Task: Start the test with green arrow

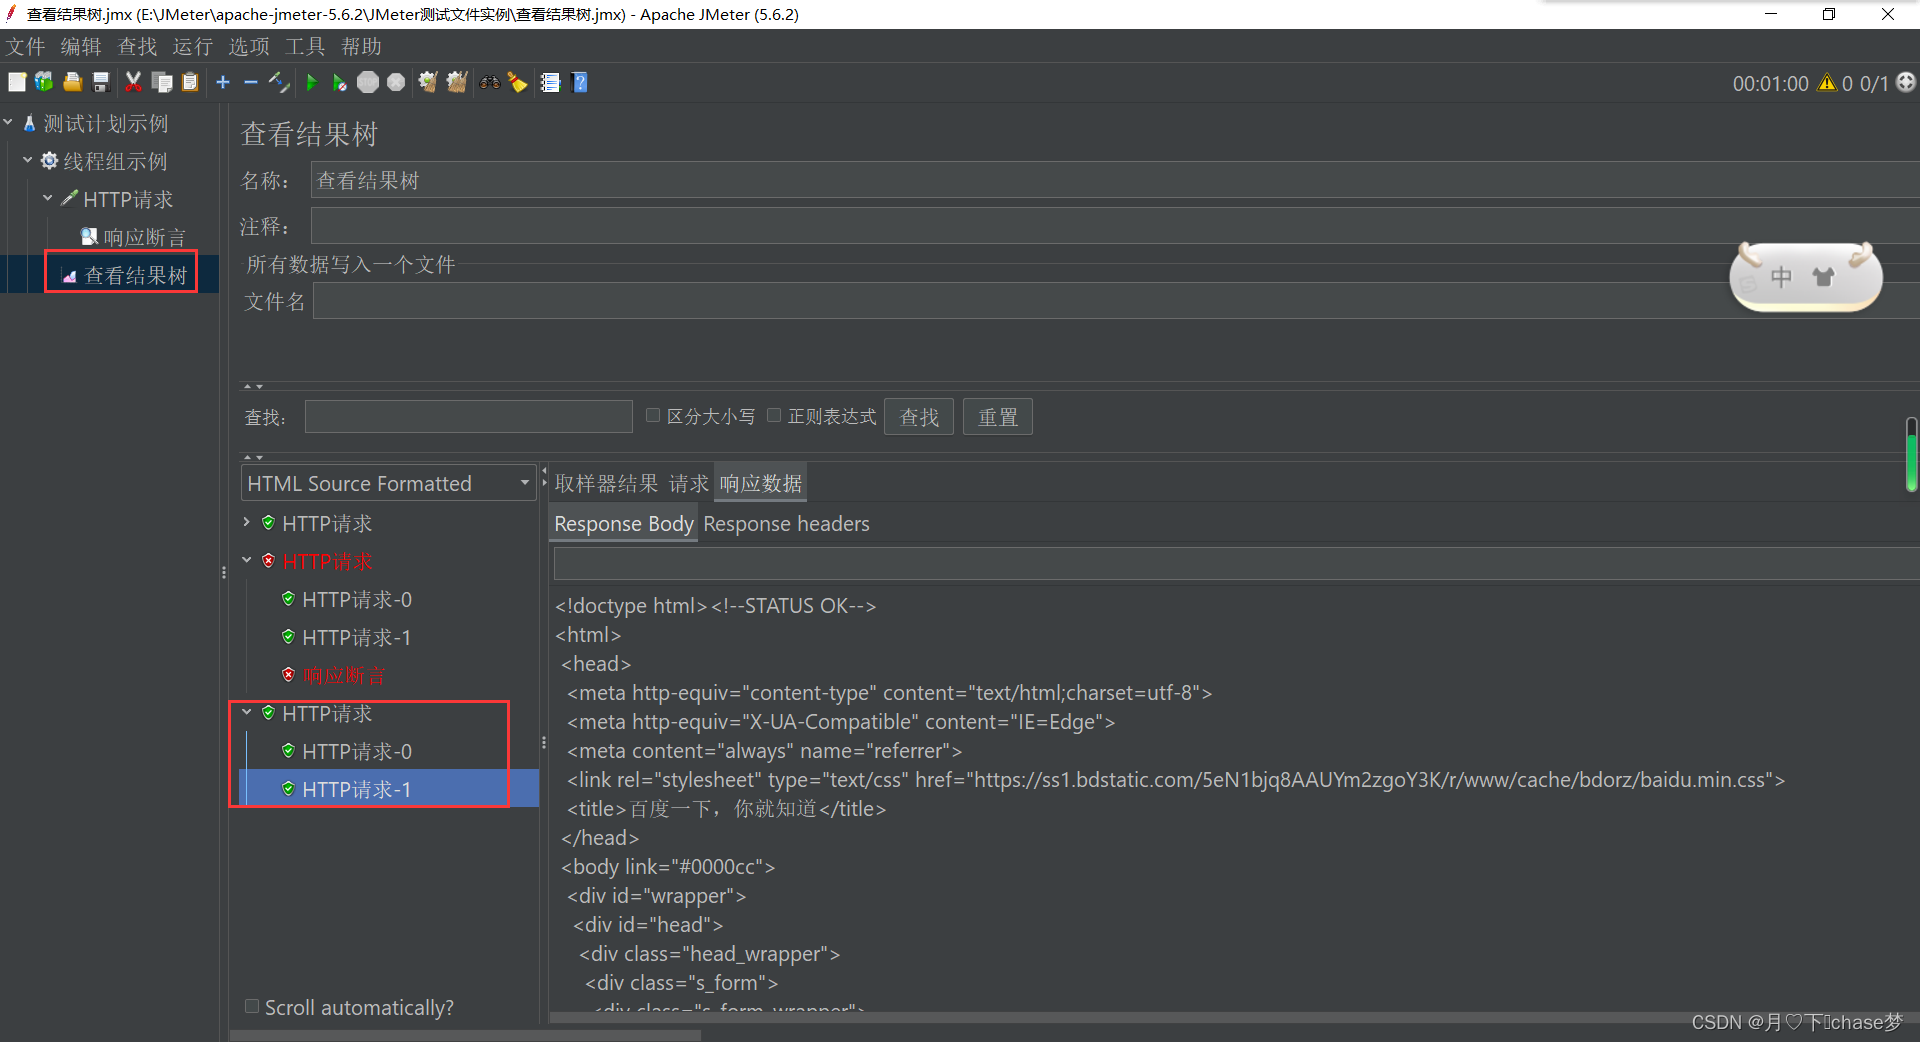Action: click(x=311, y=82)
